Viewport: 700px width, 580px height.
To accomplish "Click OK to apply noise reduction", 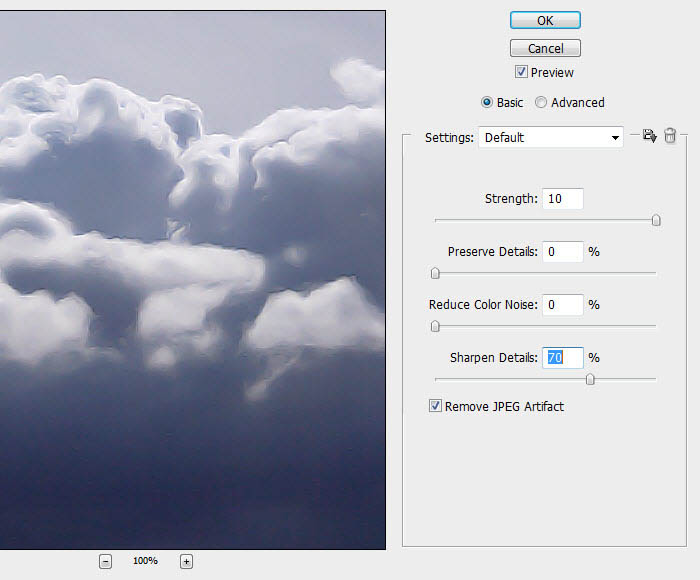I will [x=545, y=21].
